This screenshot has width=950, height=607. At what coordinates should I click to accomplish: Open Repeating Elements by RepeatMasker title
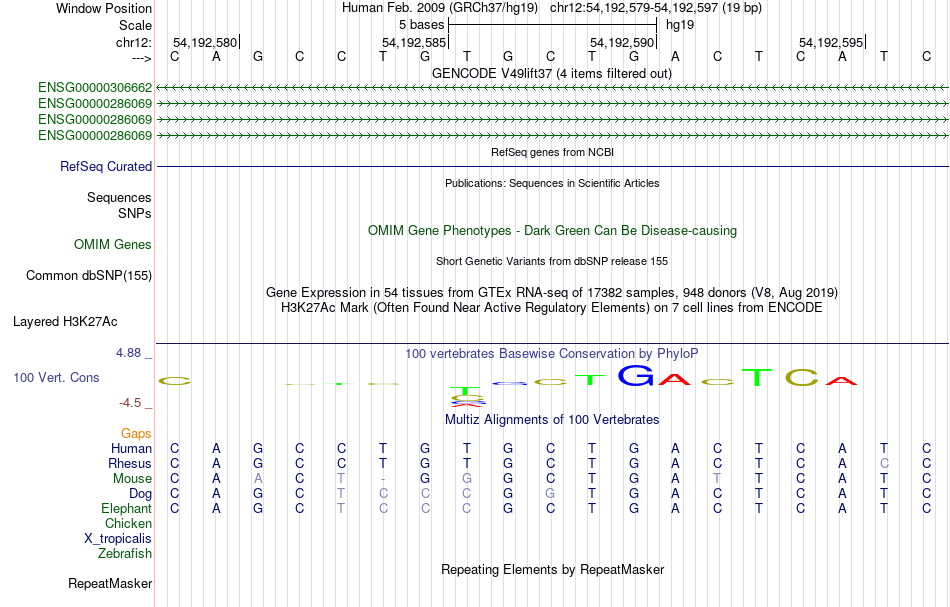[x=553, y=570]
